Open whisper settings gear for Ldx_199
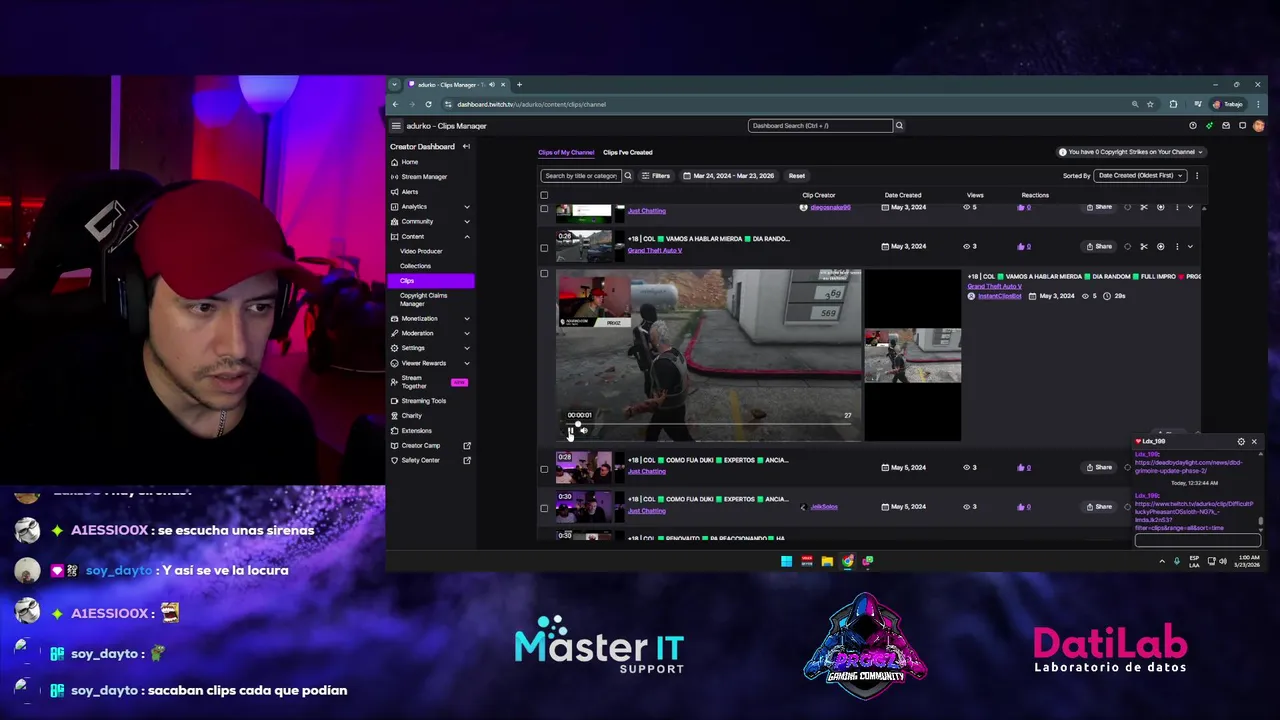This screenshot has width=1280, height=720. tap(1241, 441)
